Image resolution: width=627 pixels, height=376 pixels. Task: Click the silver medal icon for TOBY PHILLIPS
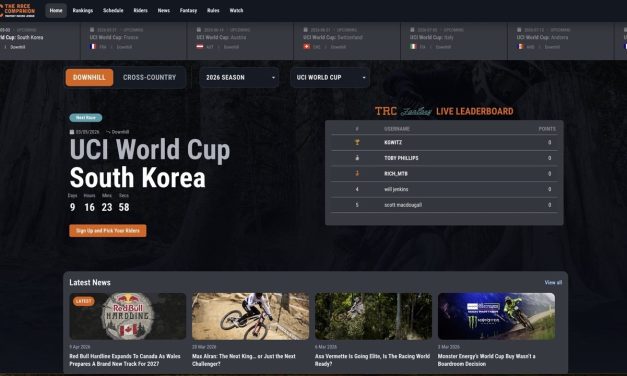(x=357, y=158)
